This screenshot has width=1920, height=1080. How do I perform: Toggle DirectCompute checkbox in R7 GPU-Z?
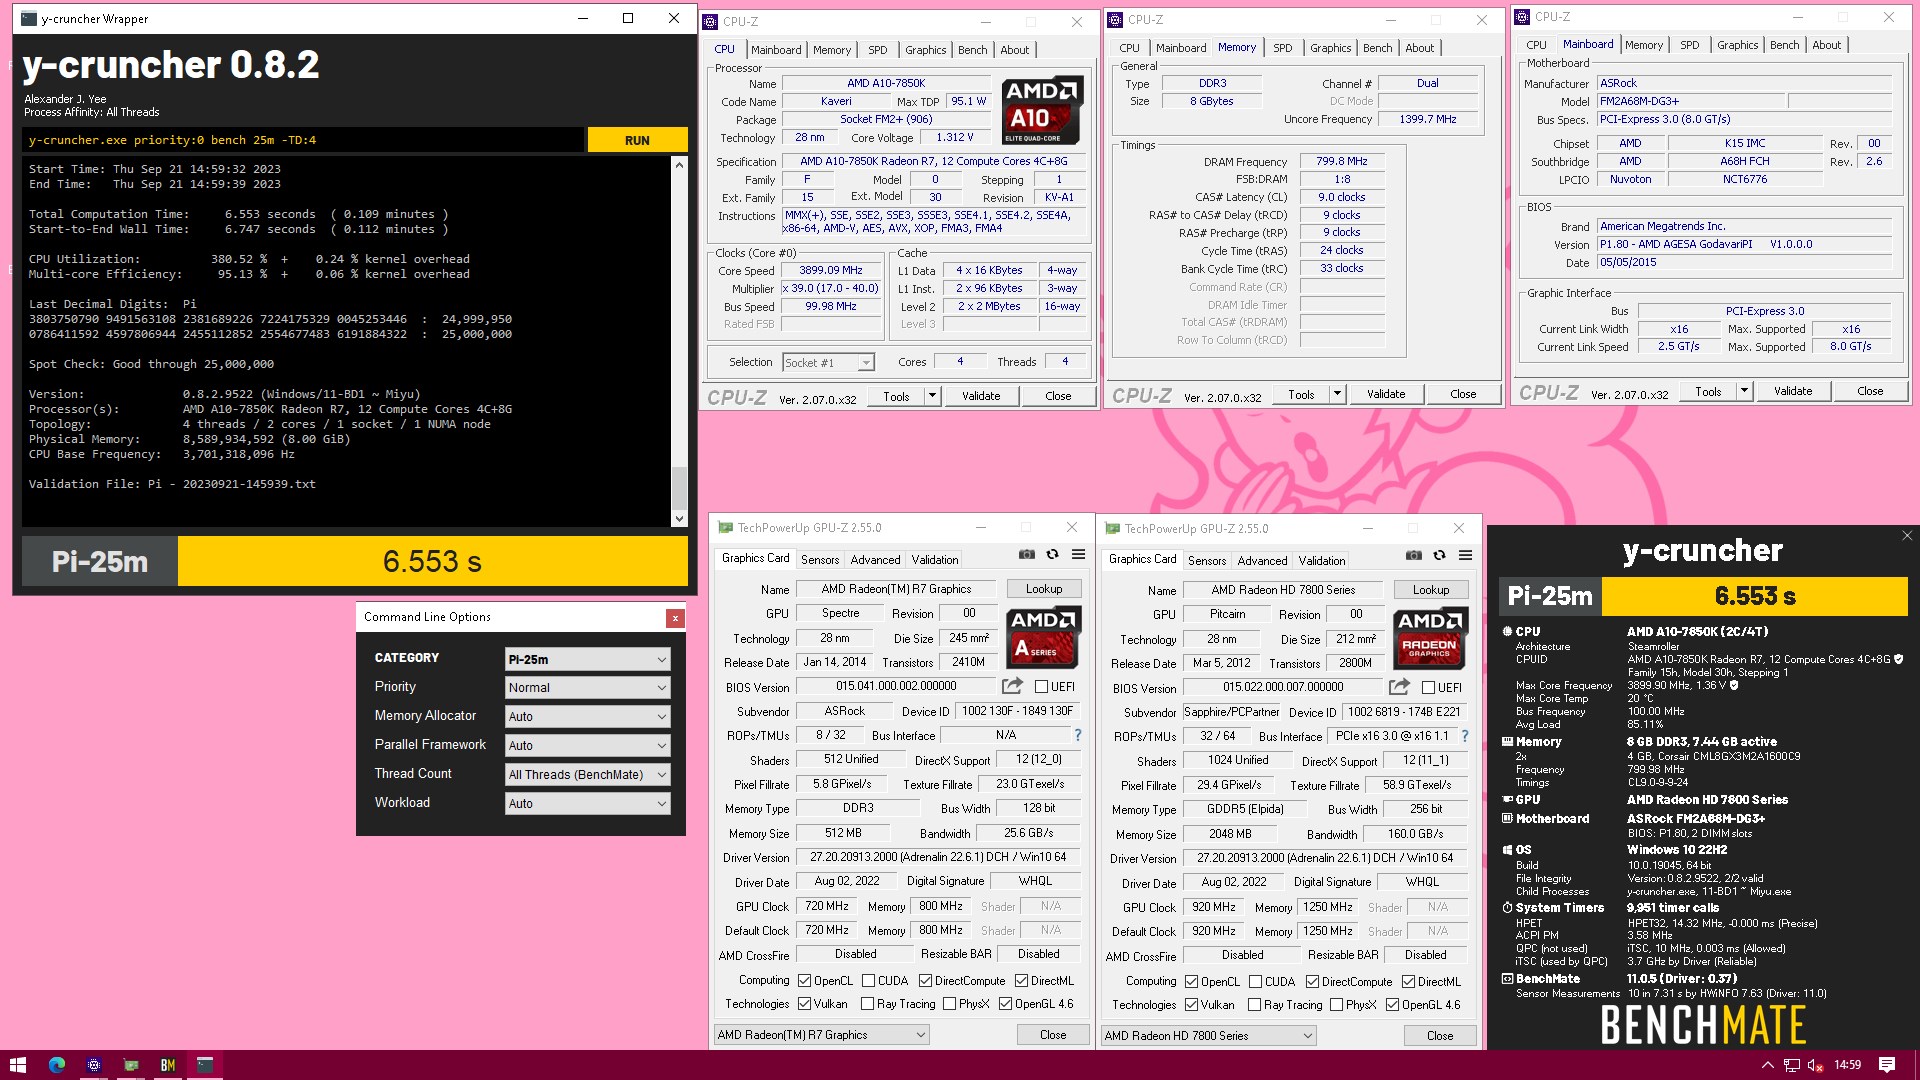point(926,981)
